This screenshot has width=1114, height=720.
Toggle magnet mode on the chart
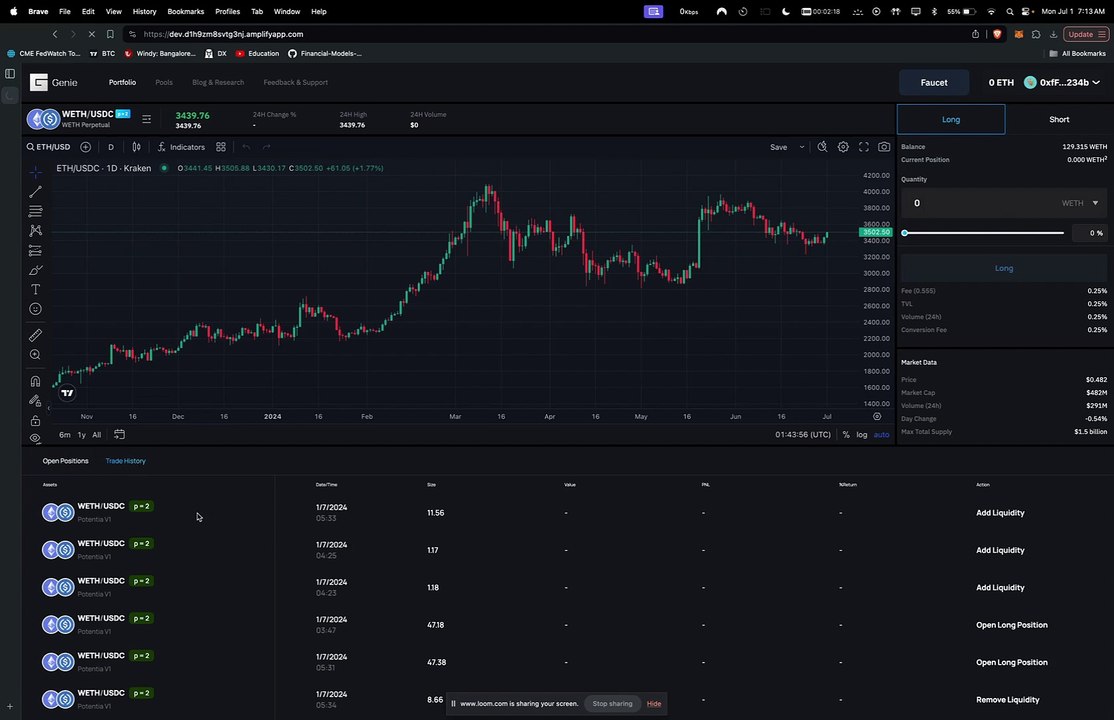coord(35,382)
